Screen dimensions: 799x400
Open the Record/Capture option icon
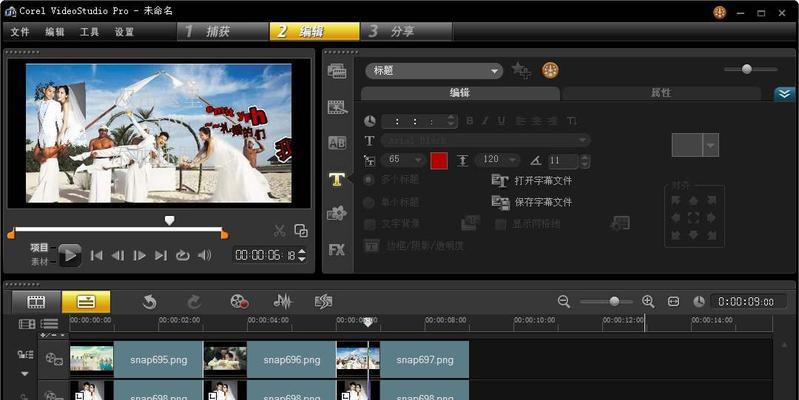238,301
